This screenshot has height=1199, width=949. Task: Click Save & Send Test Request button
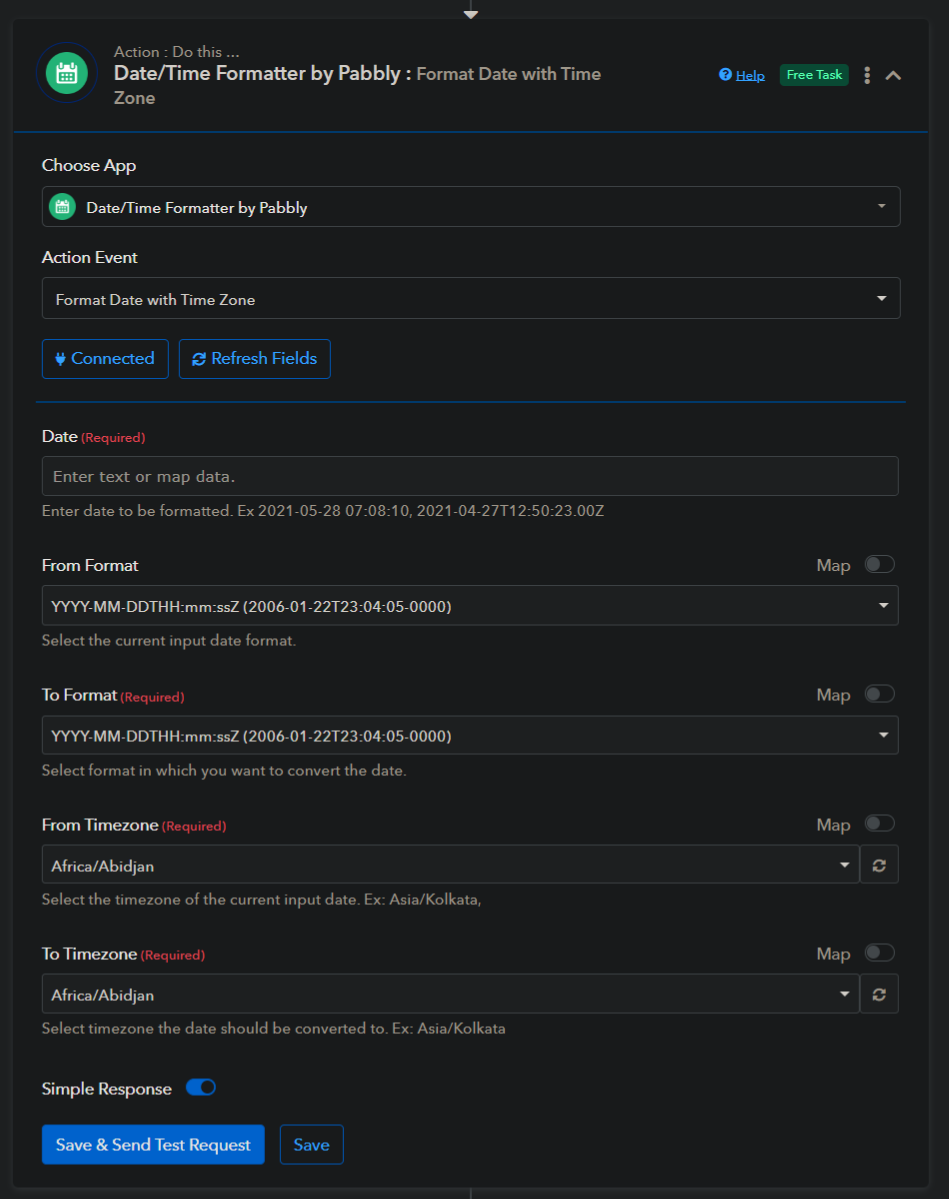click(x=153, y=1145)
